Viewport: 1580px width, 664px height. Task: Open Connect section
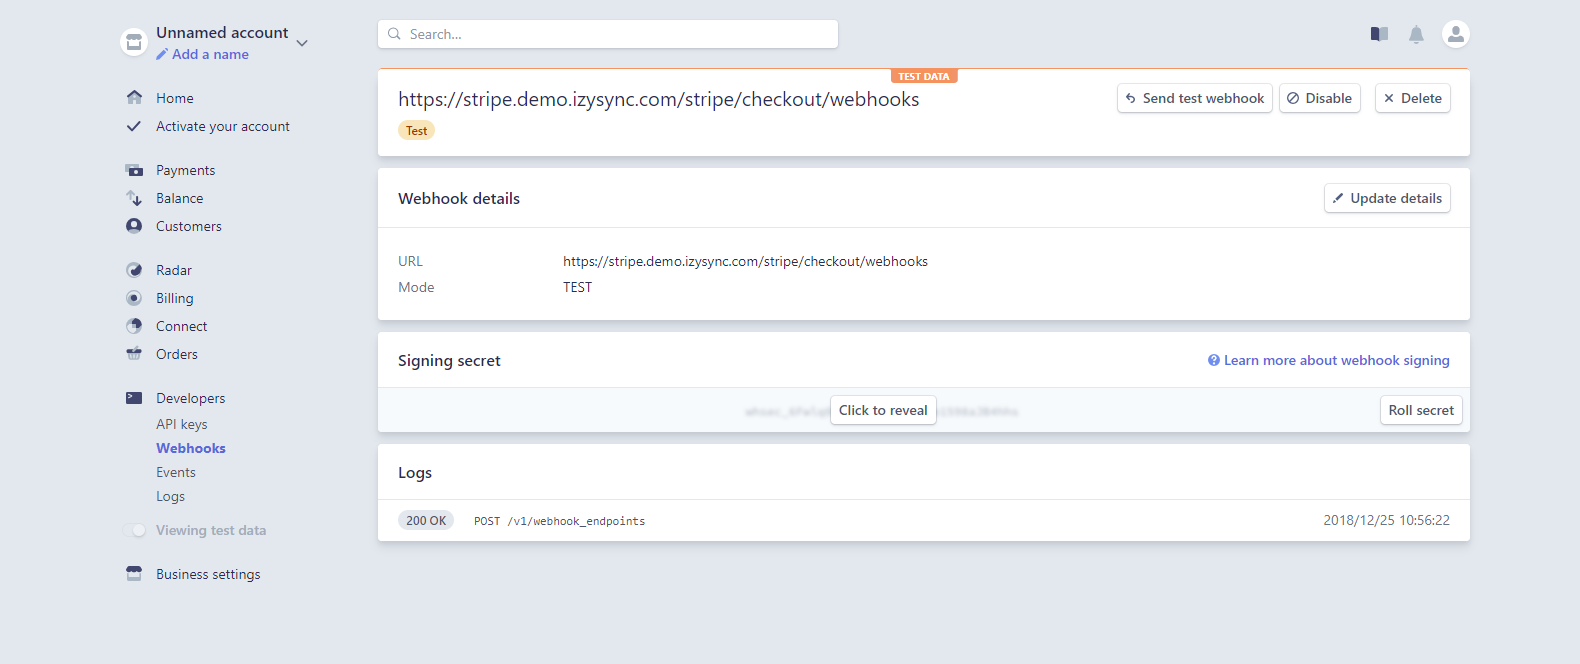point(182,326)
